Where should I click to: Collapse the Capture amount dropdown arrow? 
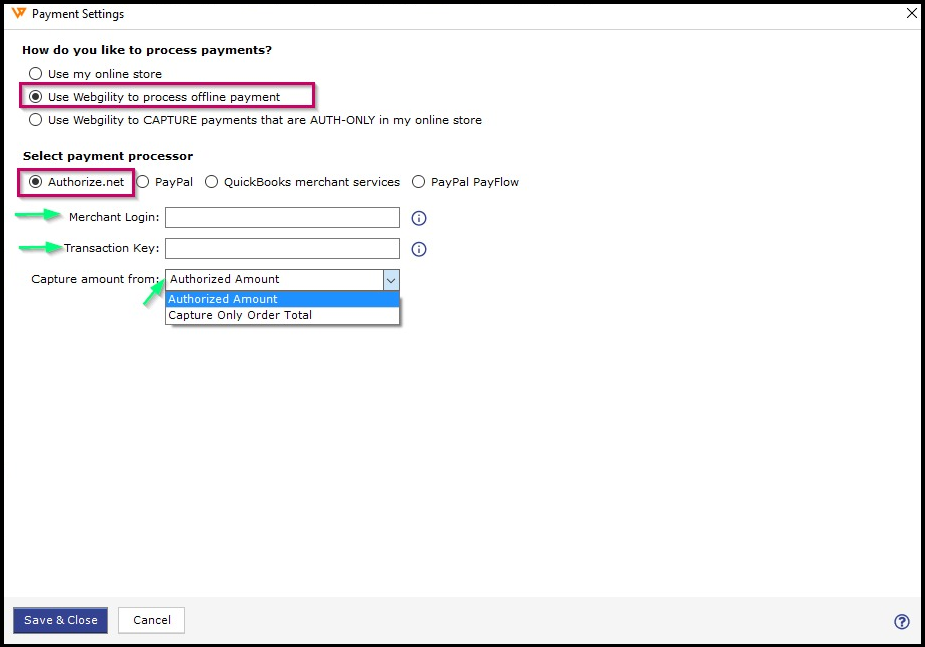(391, 280)
